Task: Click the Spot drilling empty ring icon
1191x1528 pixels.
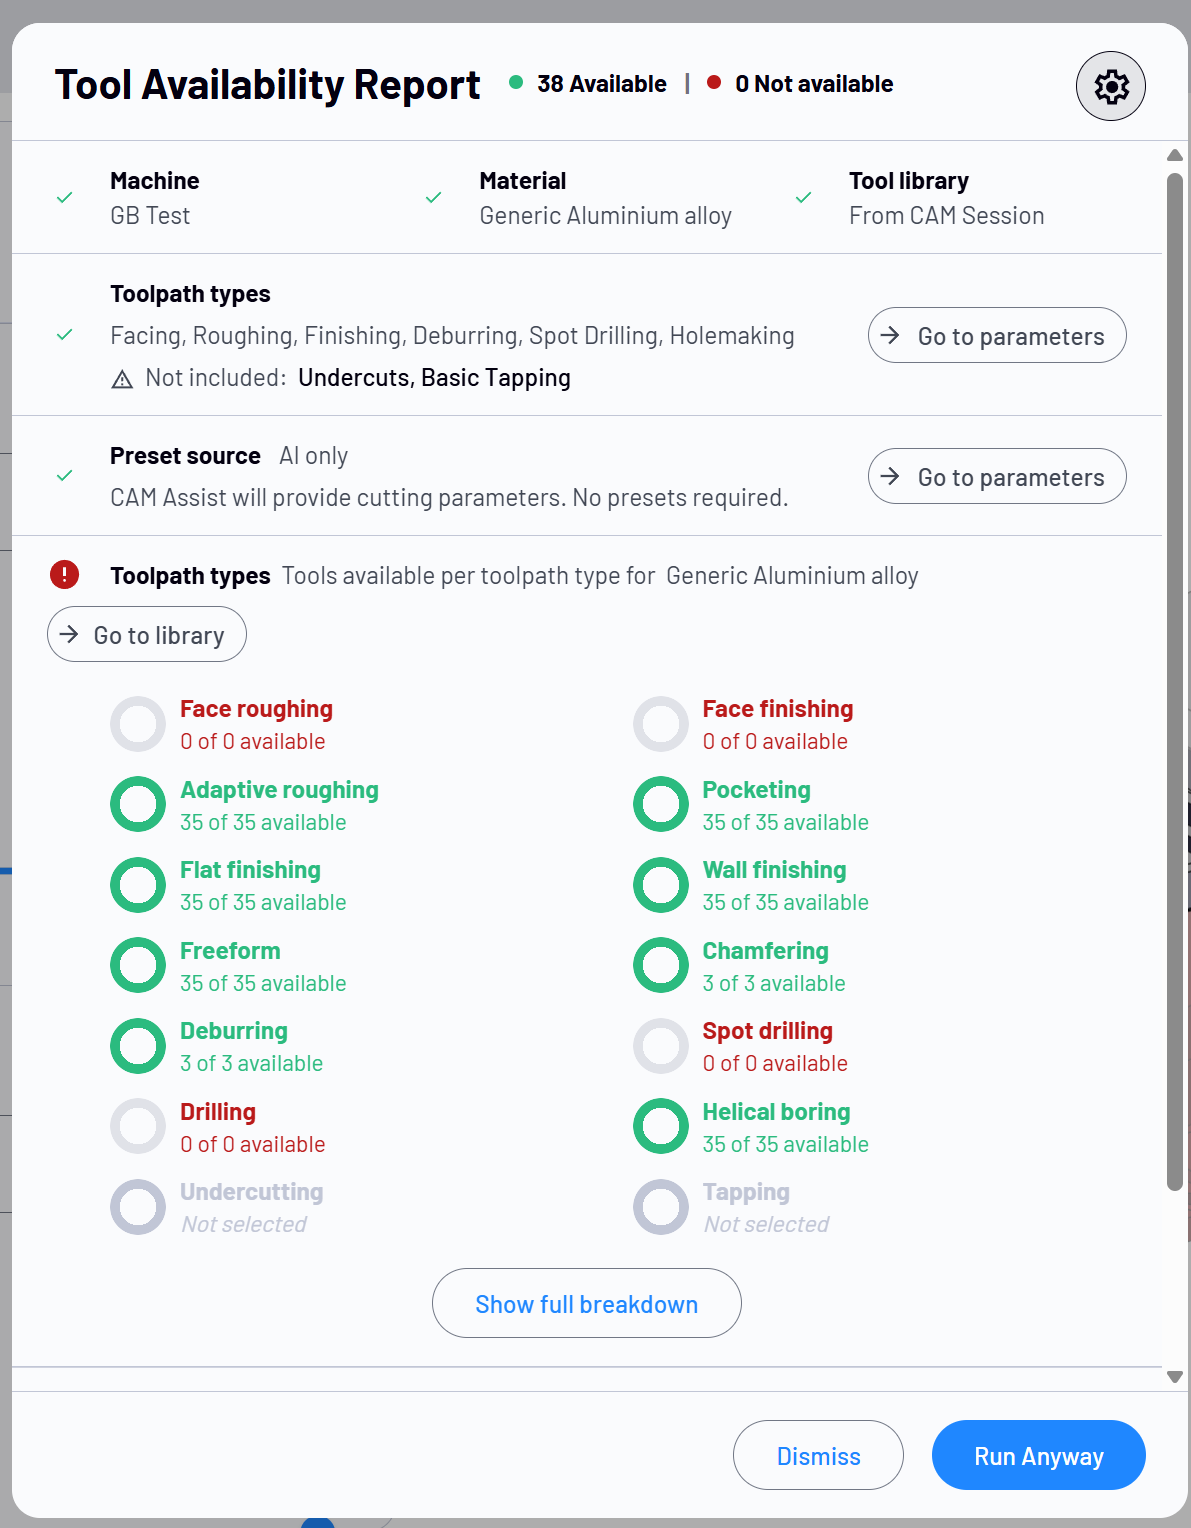Action: (661, 1046)
